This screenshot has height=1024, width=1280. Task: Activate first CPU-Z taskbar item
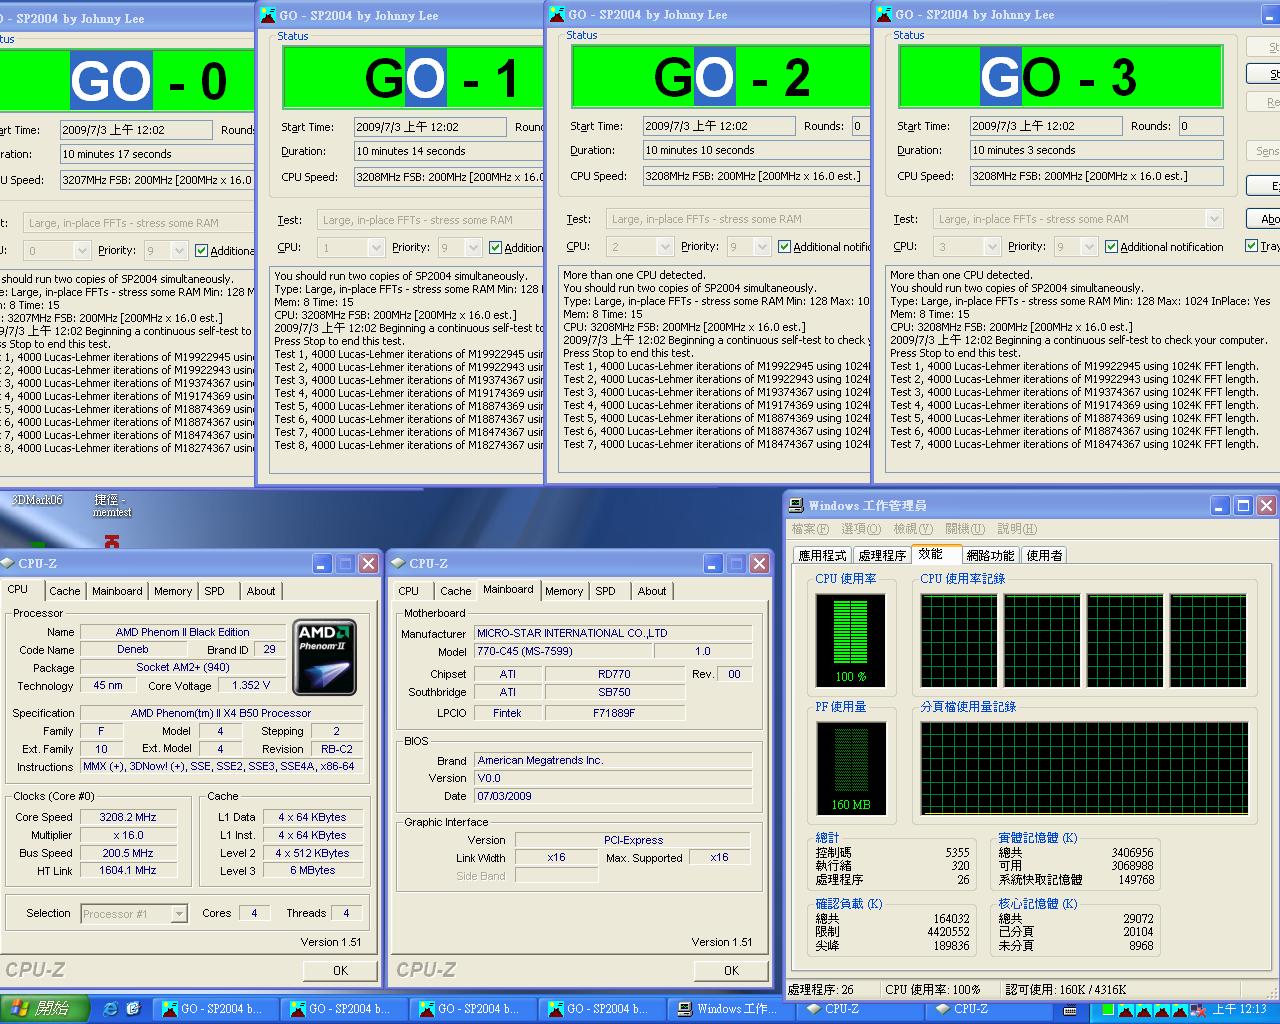858,1009
